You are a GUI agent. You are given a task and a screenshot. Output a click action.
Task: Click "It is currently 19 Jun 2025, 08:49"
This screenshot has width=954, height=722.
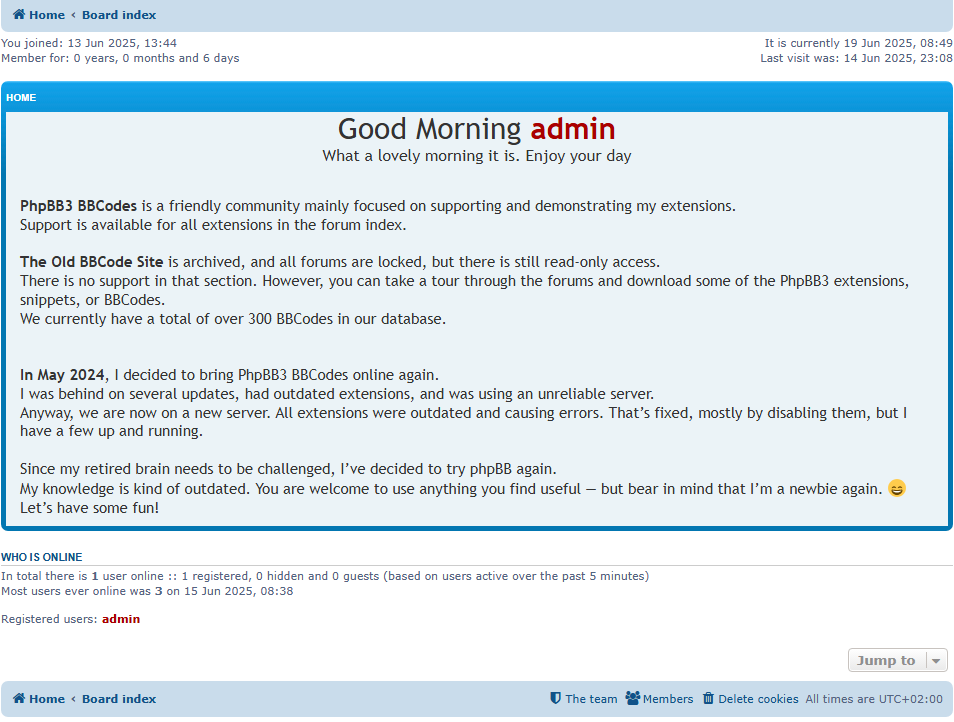858,43
